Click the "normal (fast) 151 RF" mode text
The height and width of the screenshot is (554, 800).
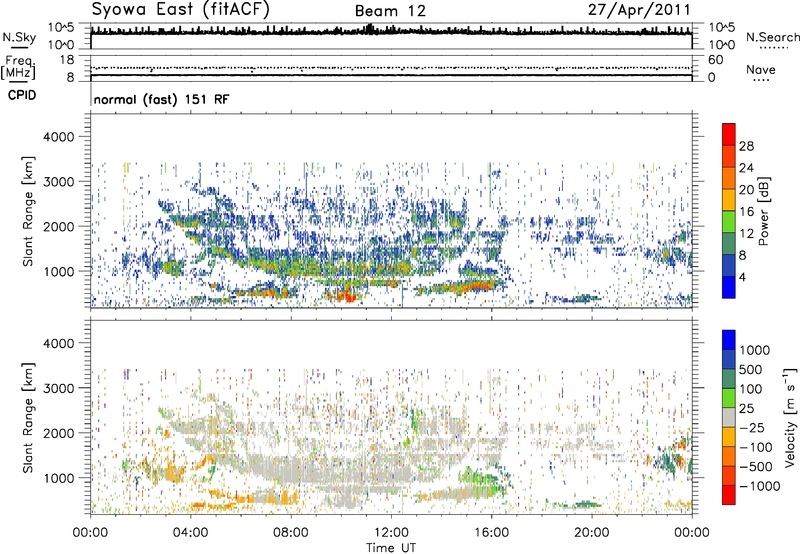162,99
